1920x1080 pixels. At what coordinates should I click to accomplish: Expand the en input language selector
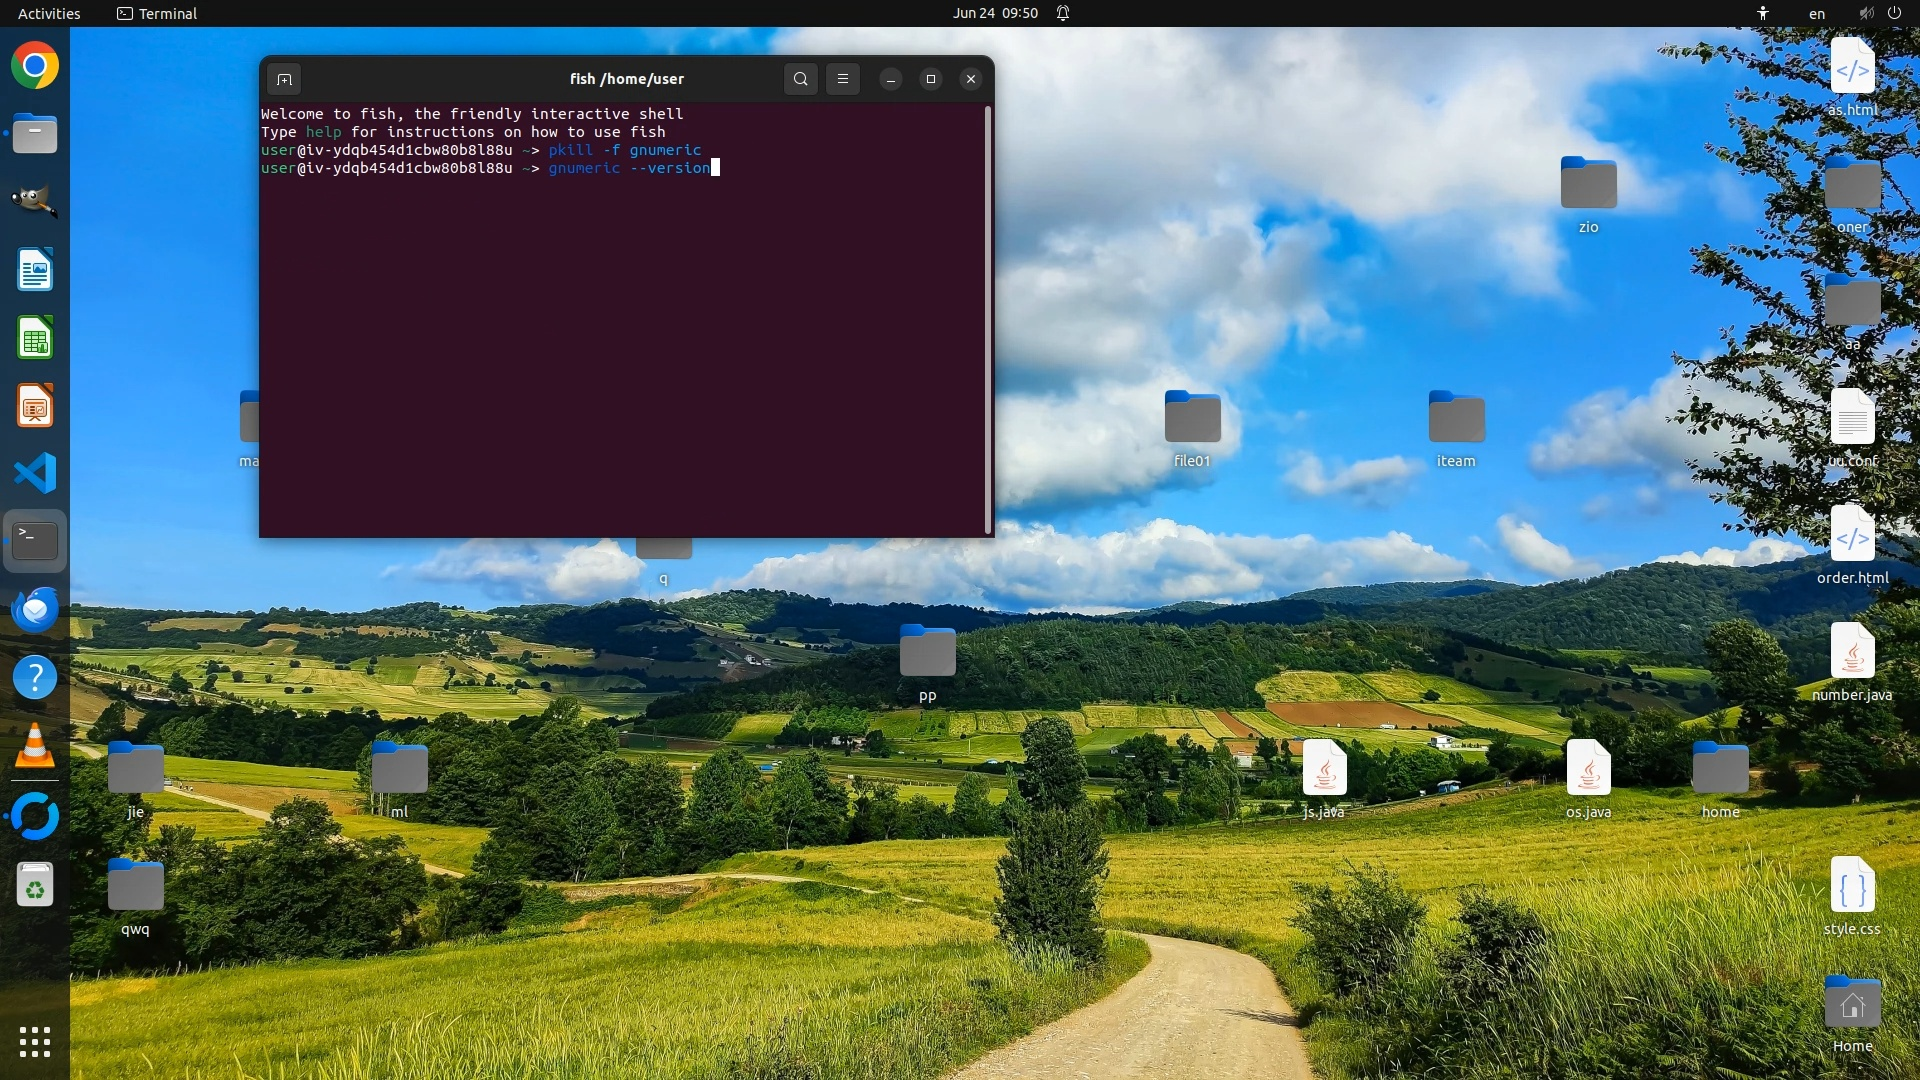click(1817, 13)
